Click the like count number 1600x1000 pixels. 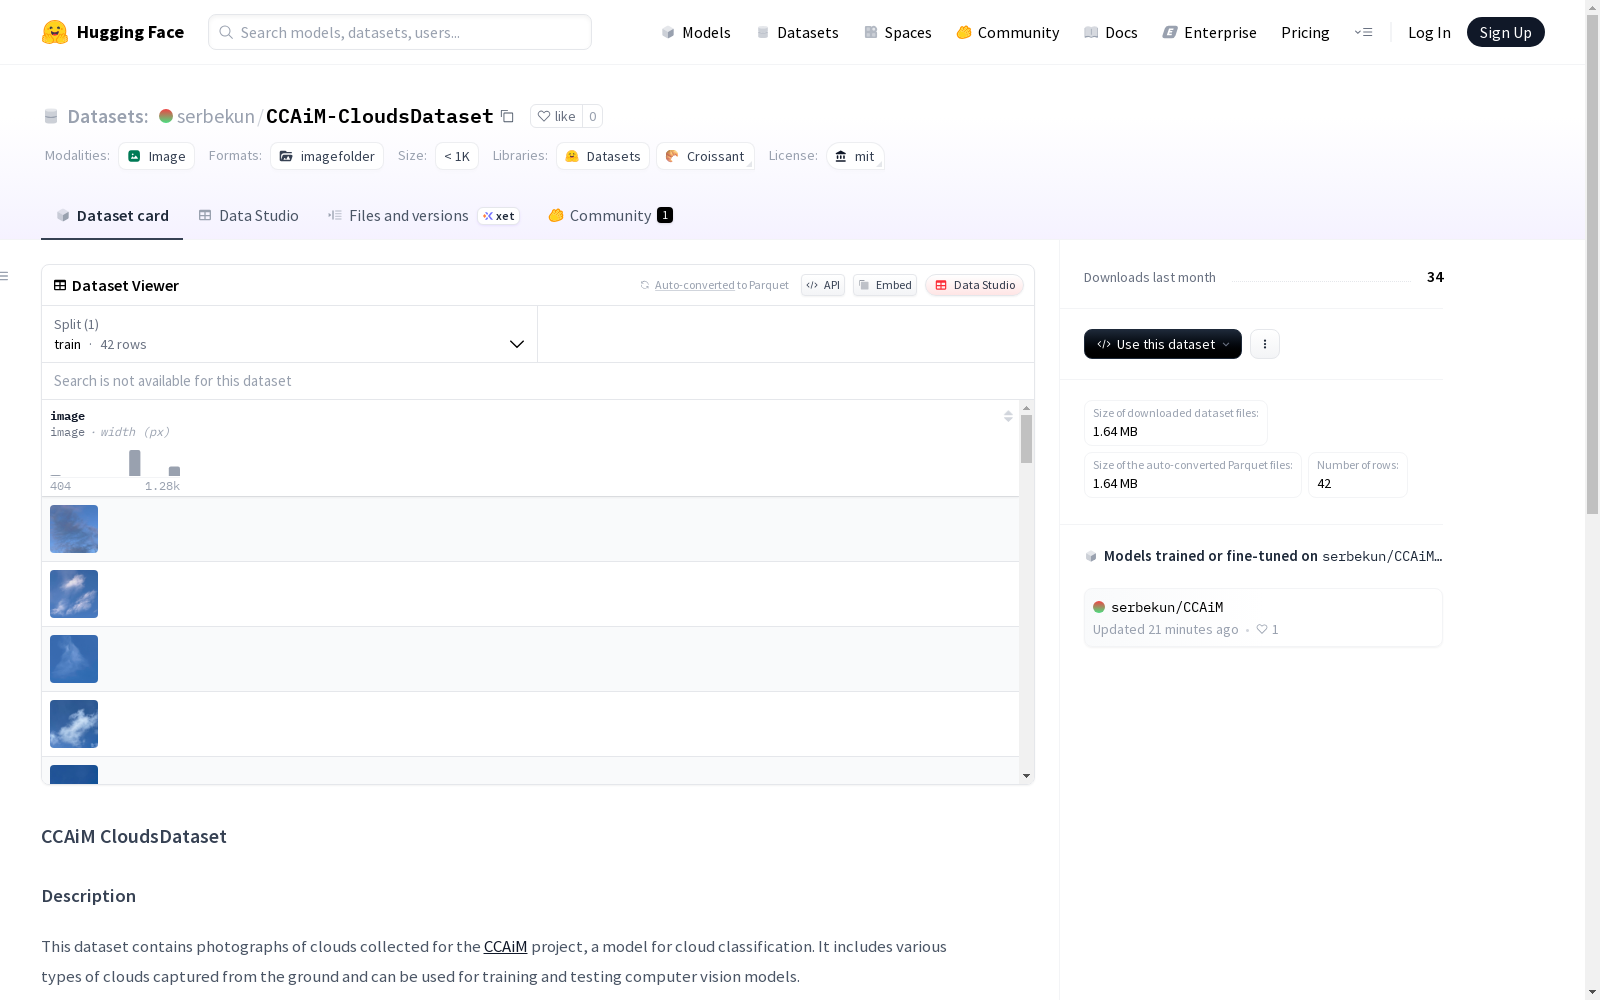(593, 116)
